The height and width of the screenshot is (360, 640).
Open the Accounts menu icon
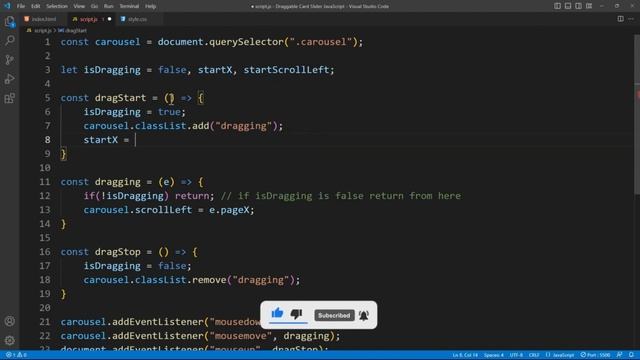tap(9, 321)
